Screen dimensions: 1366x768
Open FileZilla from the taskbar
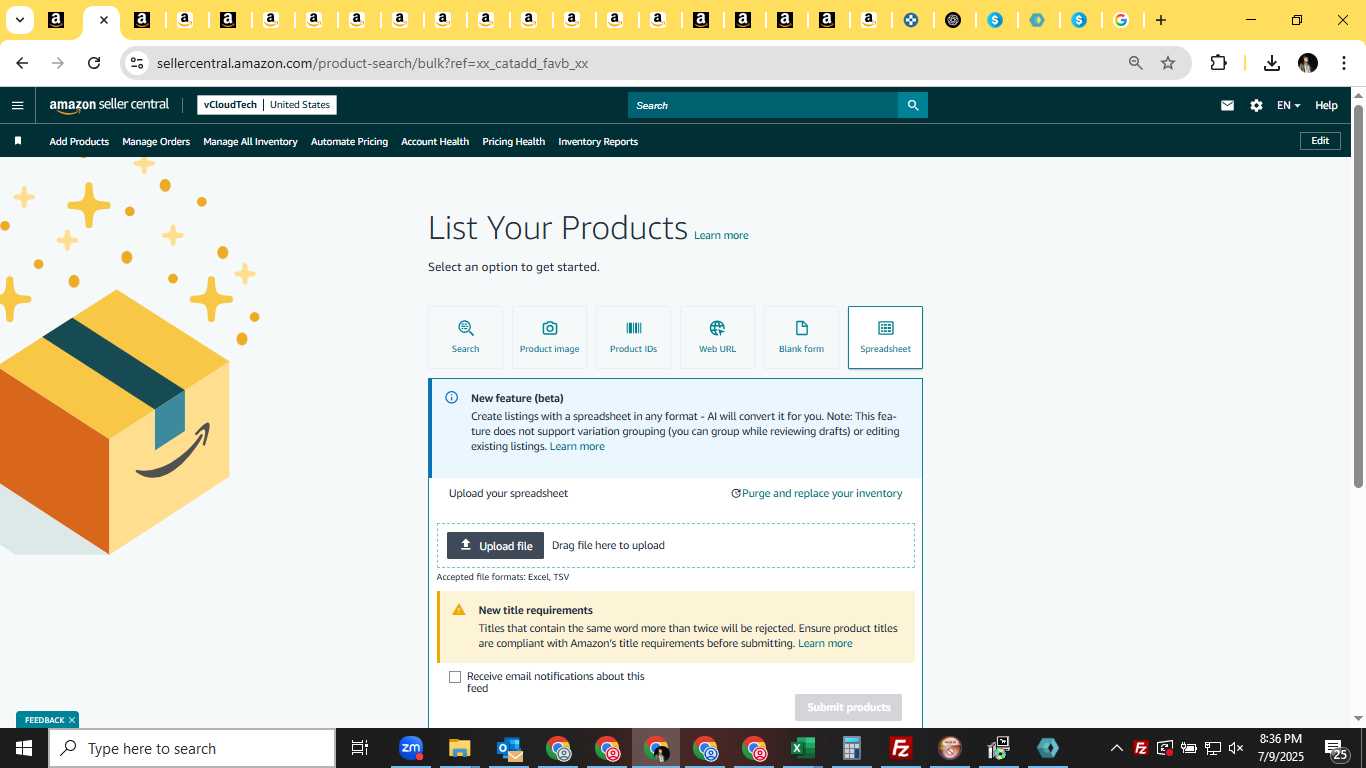pos(901,748)
